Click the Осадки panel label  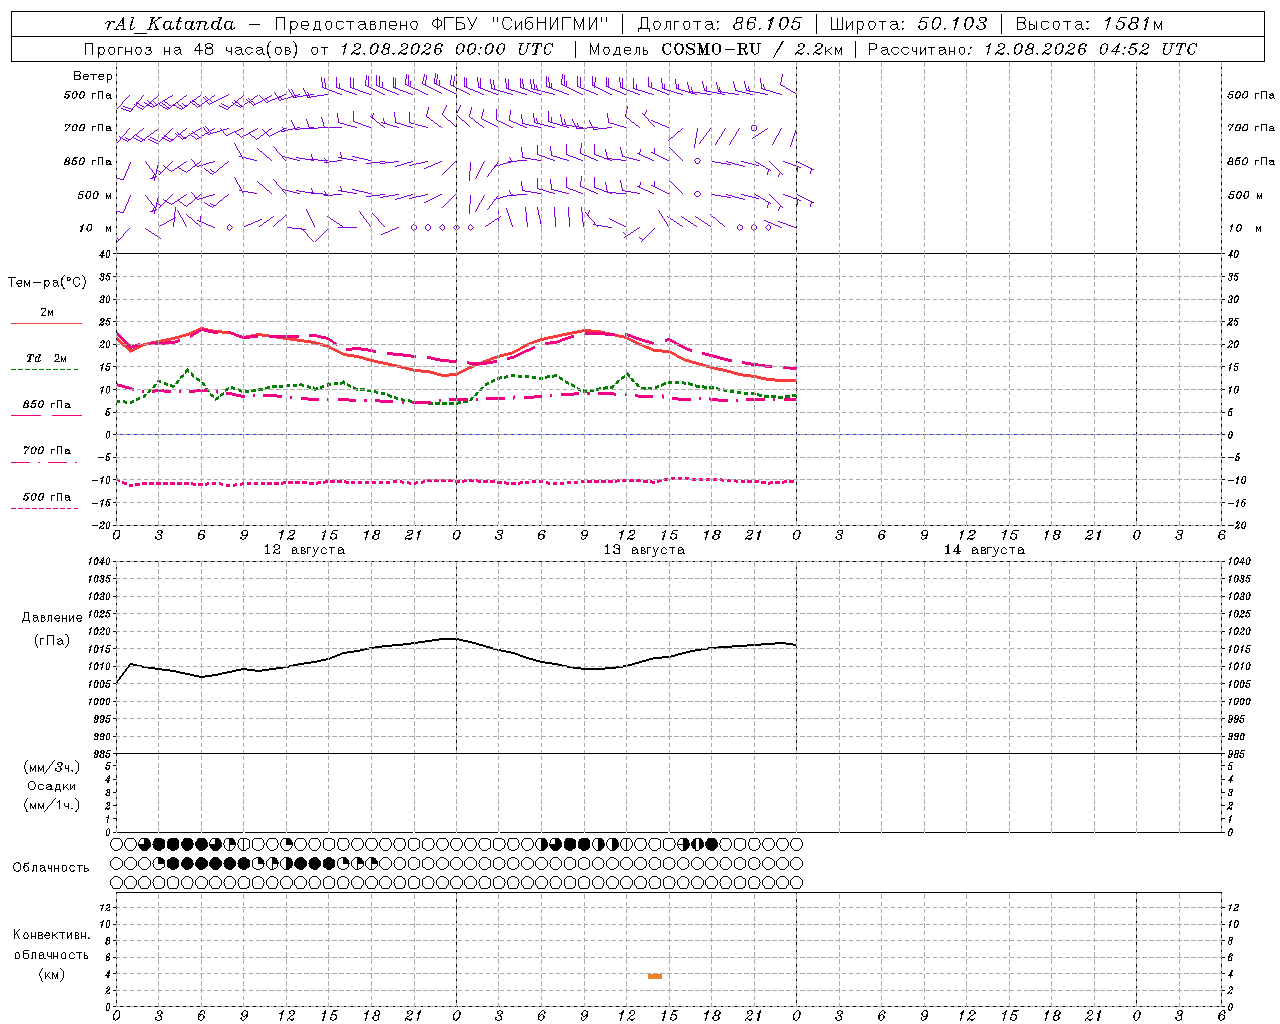[x=52, y=786]
